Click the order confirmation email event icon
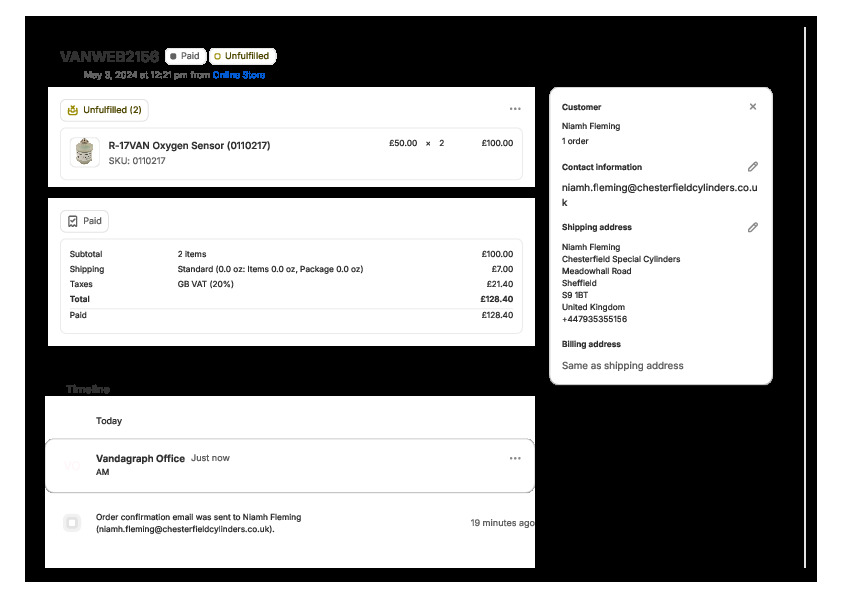 tap(72, 522)
